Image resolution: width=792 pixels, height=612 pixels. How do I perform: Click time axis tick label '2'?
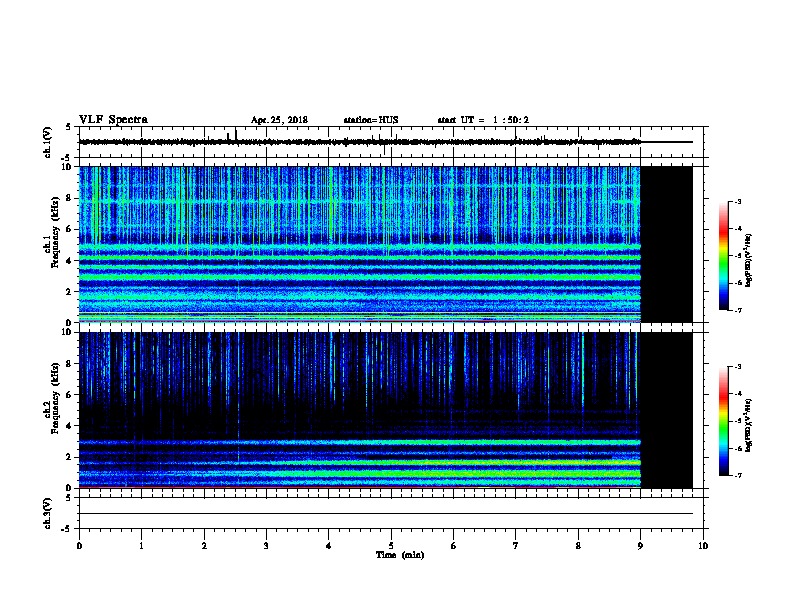pos(204,545)
